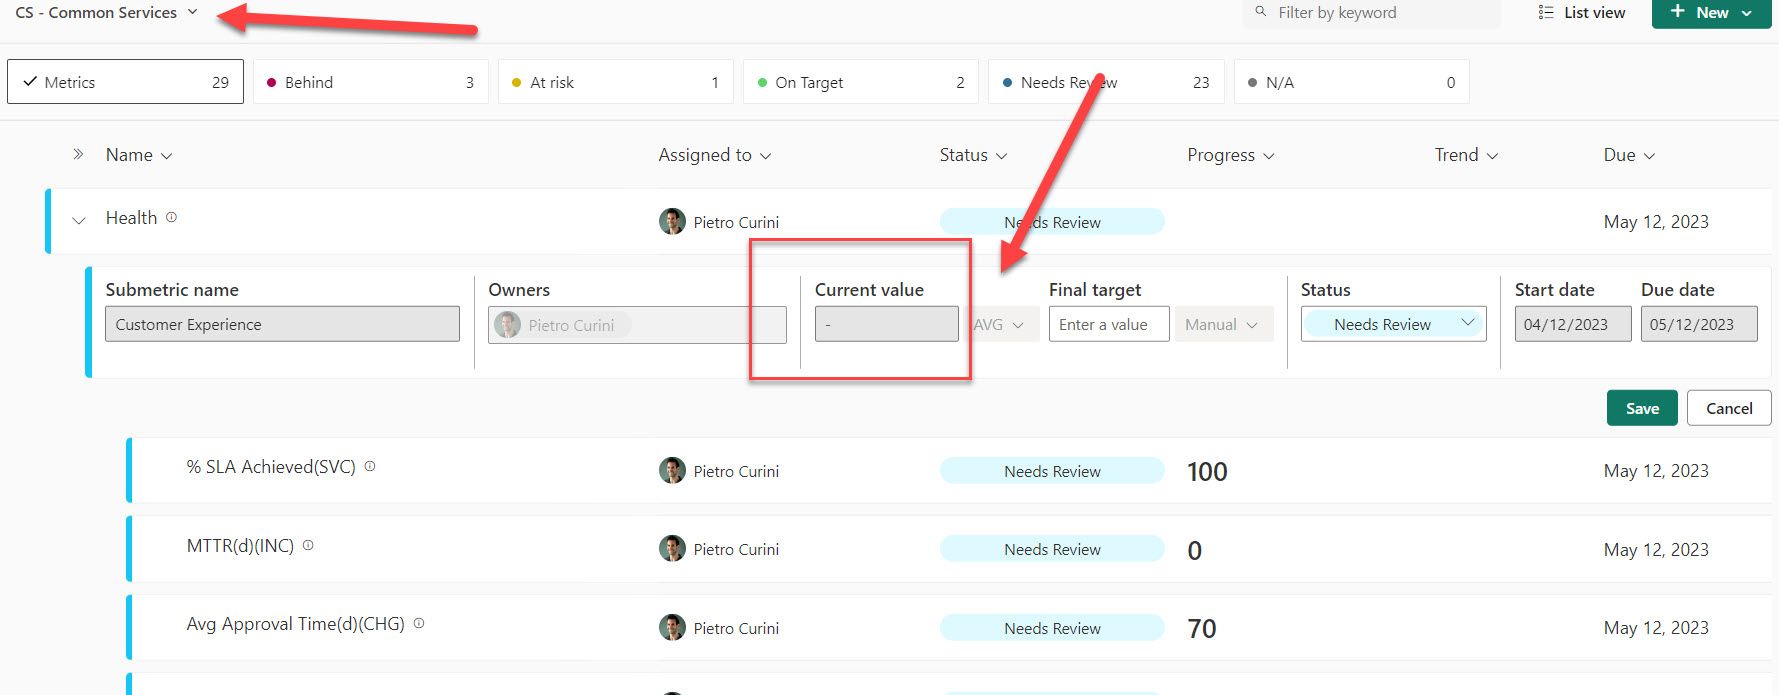Click the progress value 0 in MTTR row
The height and width of the screenshot is (695, 1779).
1194,551
